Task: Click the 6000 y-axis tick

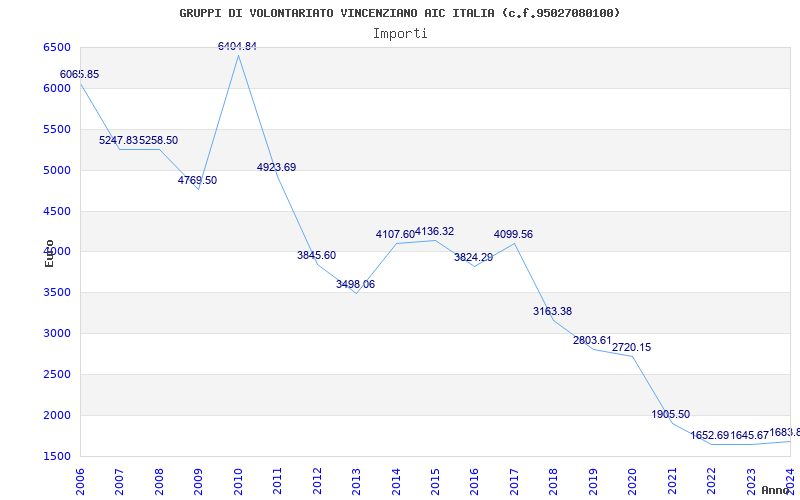Action: pos(57,88)
